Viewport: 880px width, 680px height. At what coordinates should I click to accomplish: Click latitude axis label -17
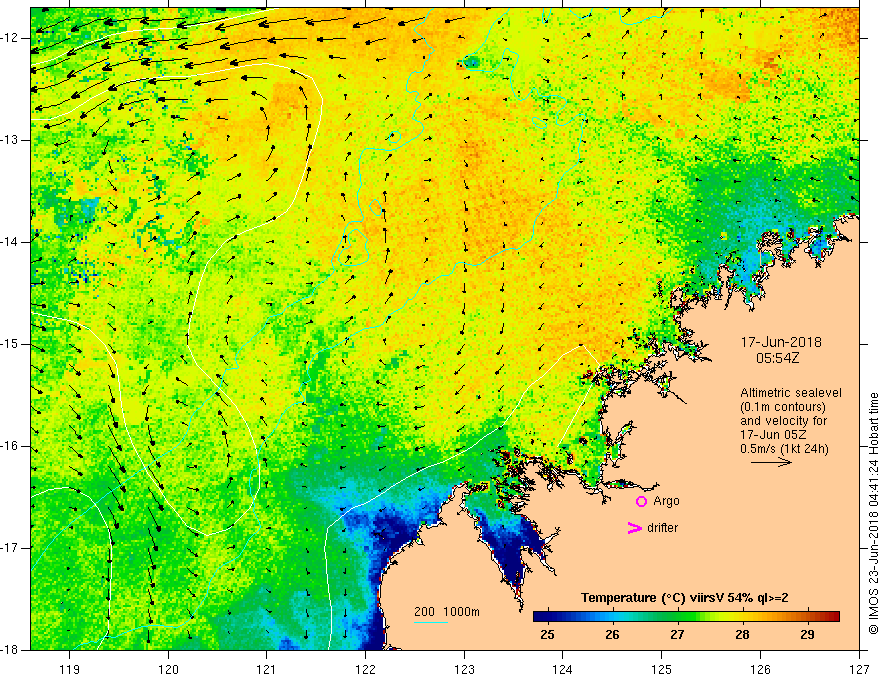10,548
